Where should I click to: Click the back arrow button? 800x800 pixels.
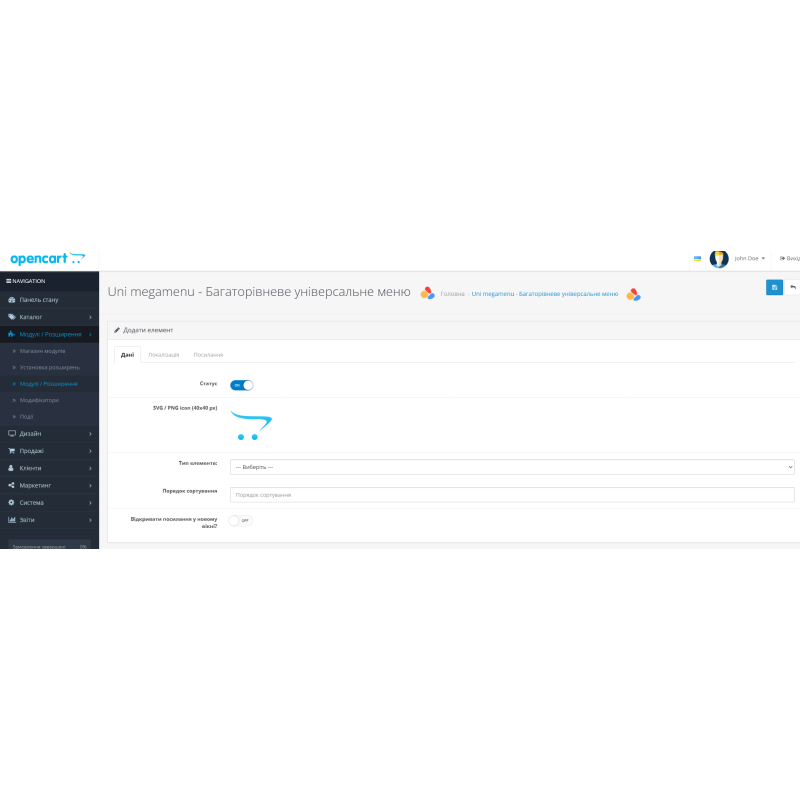(x=793, y=287)
